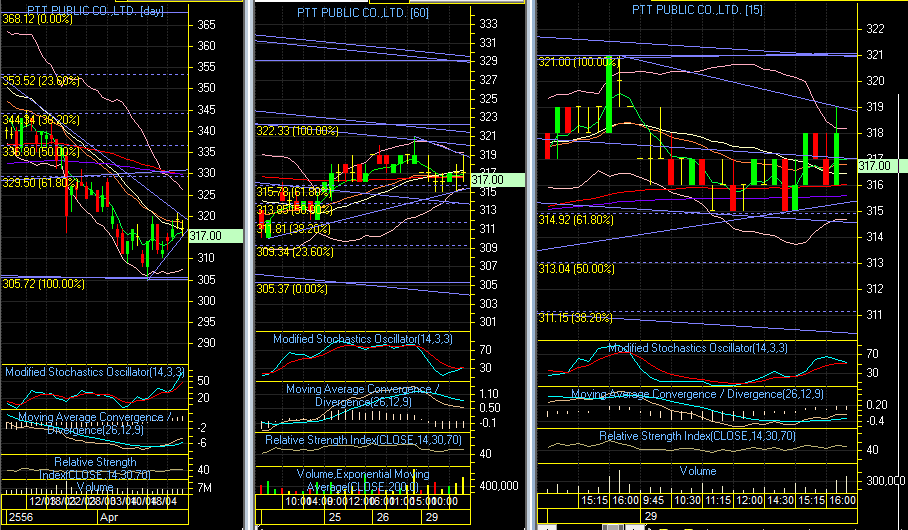The image size is (908, 530).
Task: Select the Stochastics Oscillator title in the 15-minute chart
Action: click(x=697, y=348)
